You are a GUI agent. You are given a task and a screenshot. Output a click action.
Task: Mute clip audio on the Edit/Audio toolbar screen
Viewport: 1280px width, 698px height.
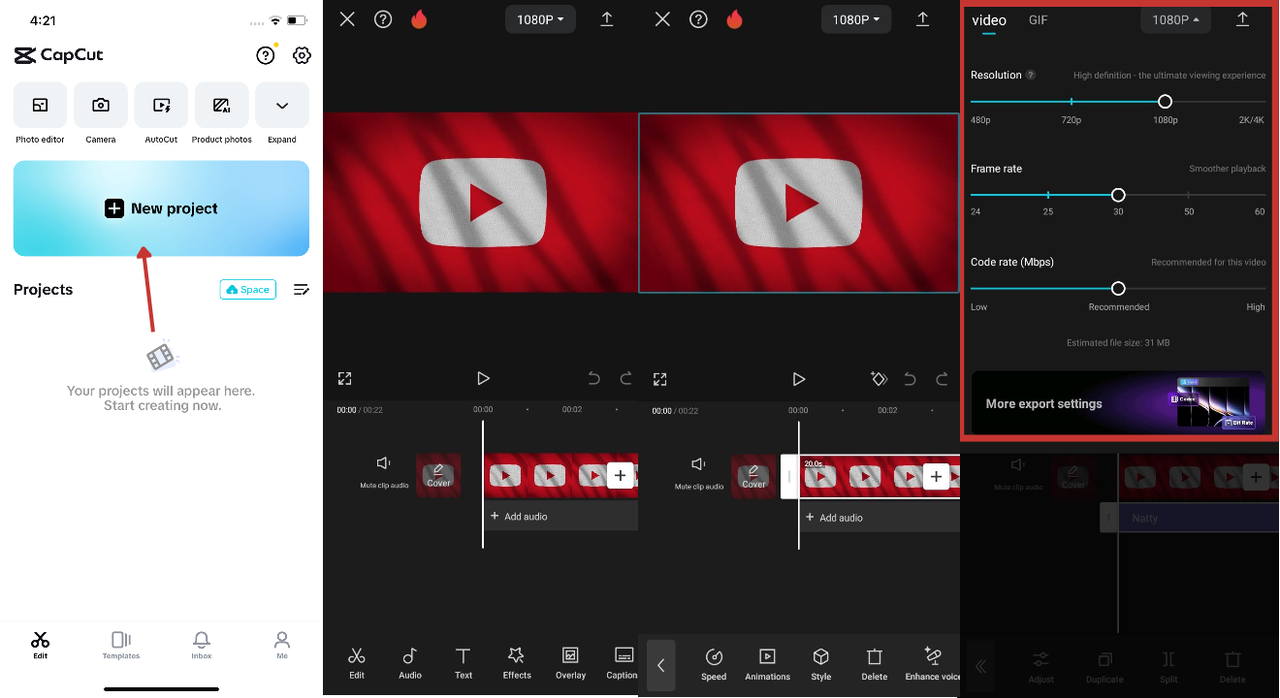pos(384,472)
